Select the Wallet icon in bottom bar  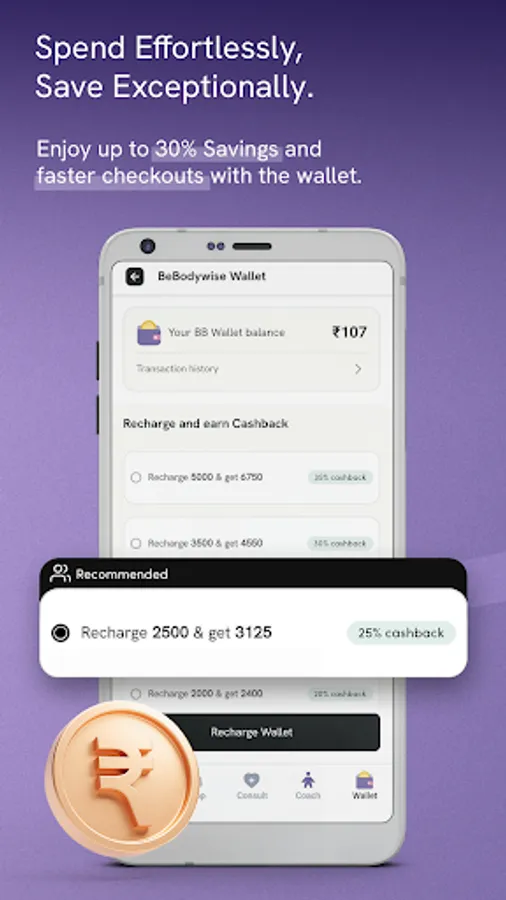tap(364, 780)
